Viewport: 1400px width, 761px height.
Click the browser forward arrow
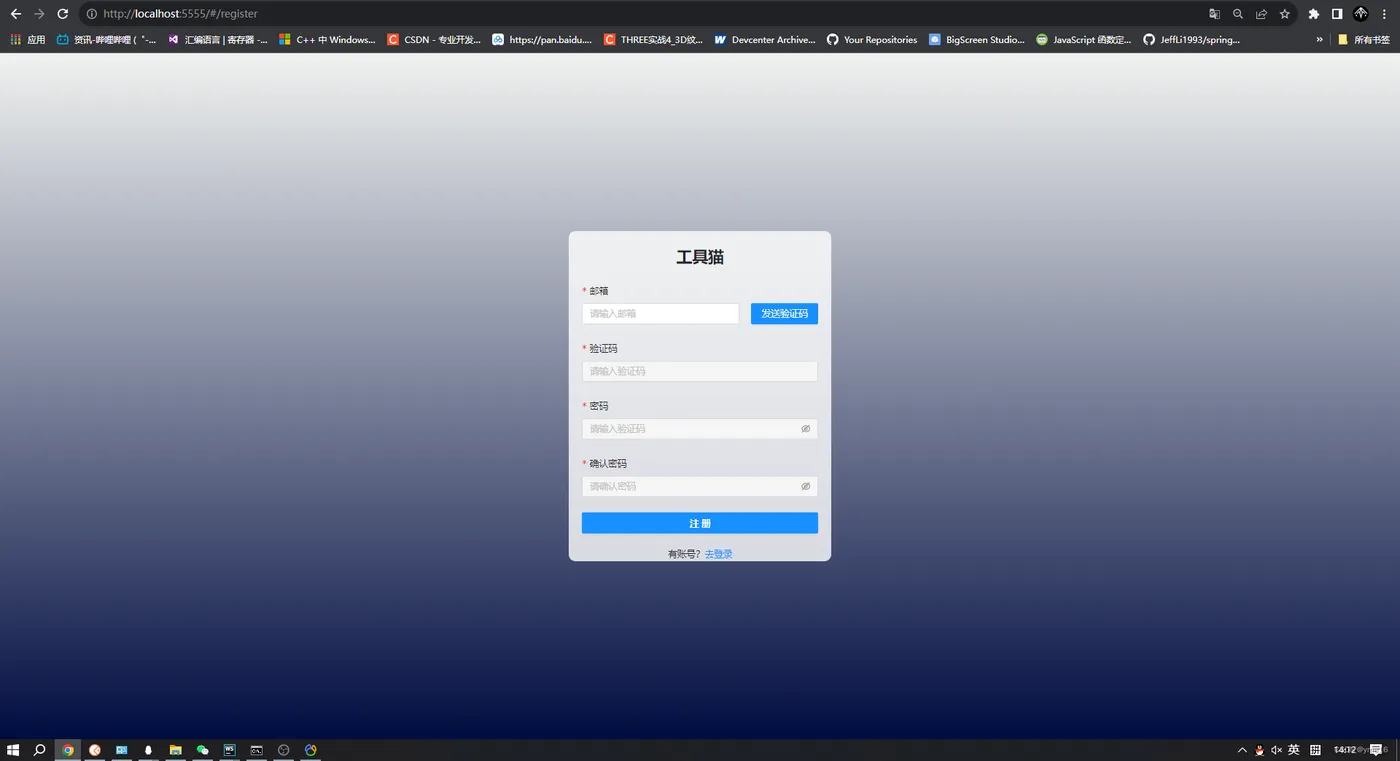tap(39, 14)
